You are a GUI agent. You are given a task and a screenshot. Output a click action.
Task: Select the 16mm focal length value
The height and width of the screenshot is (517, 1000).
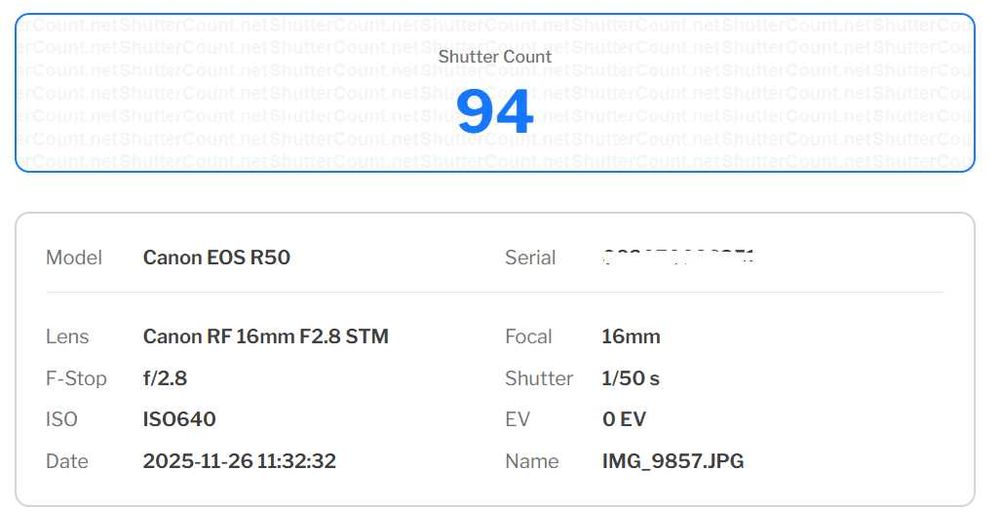pos(631,337)
